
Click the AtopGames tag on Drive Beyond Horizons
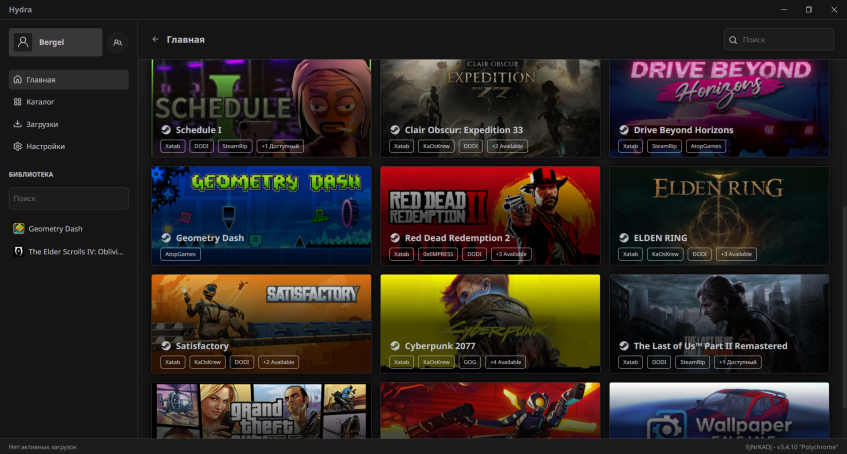click(x=707, y=146)
